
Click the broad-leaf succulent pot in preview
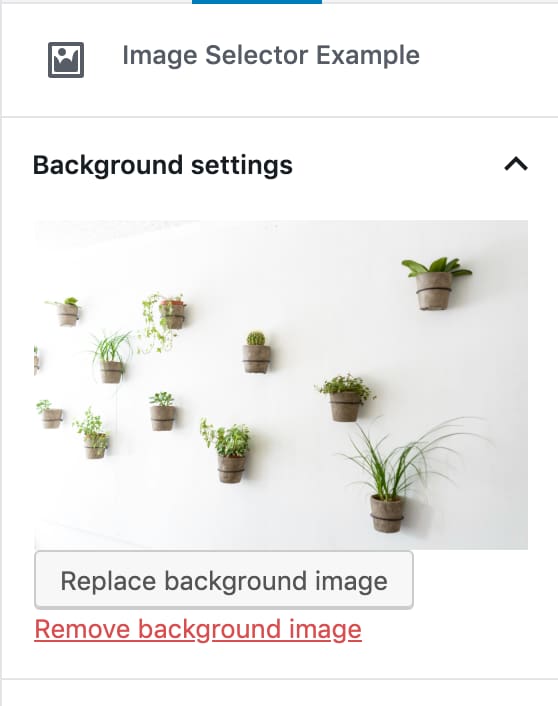pyautogui.click(x=434, y=285)
